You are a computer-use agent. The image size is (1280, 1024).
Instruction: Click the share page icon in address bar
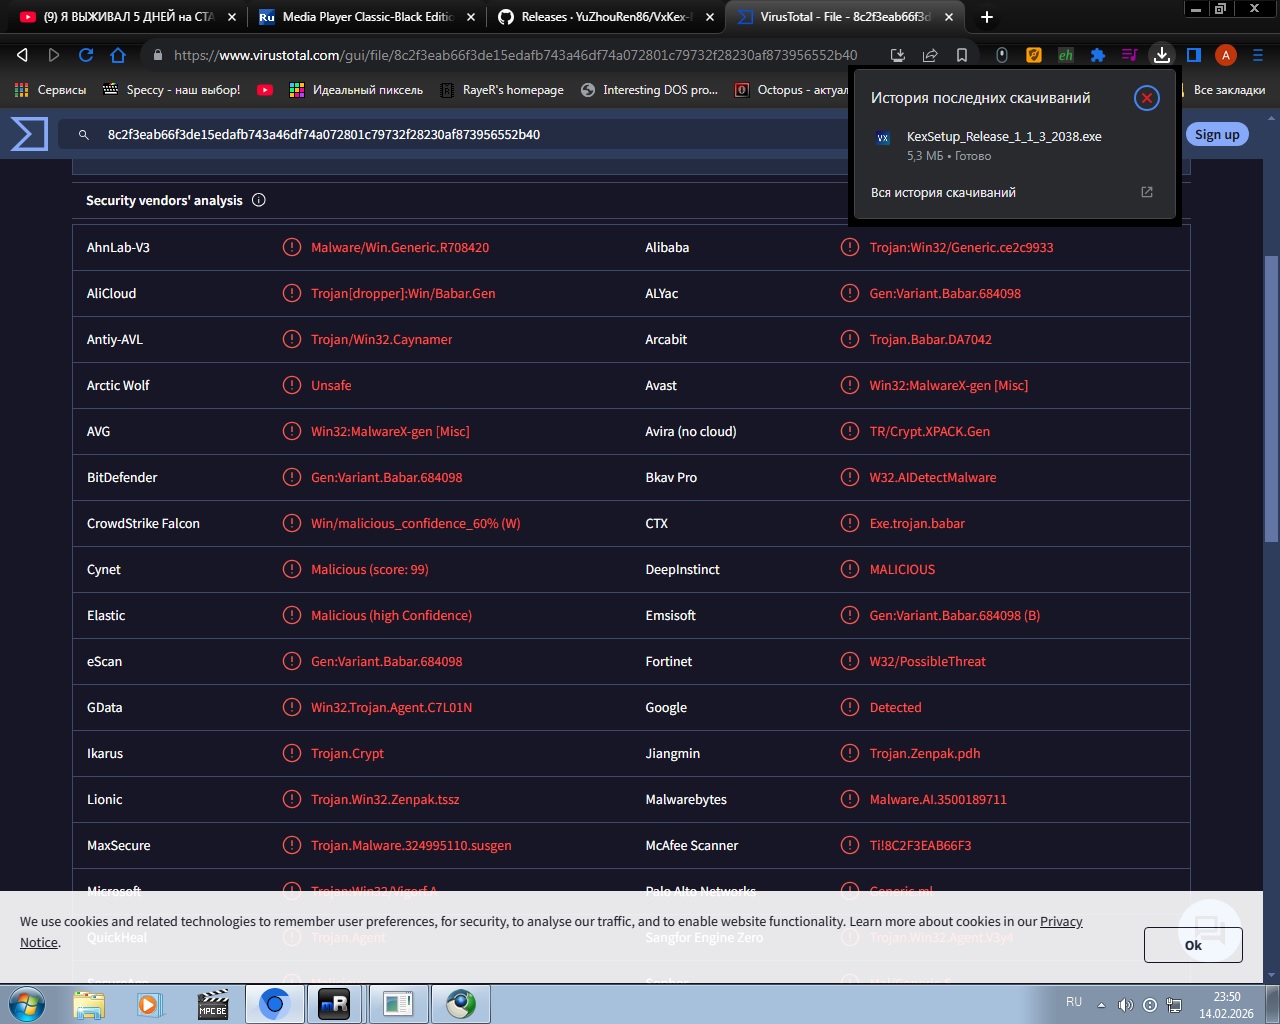point(930,55)
